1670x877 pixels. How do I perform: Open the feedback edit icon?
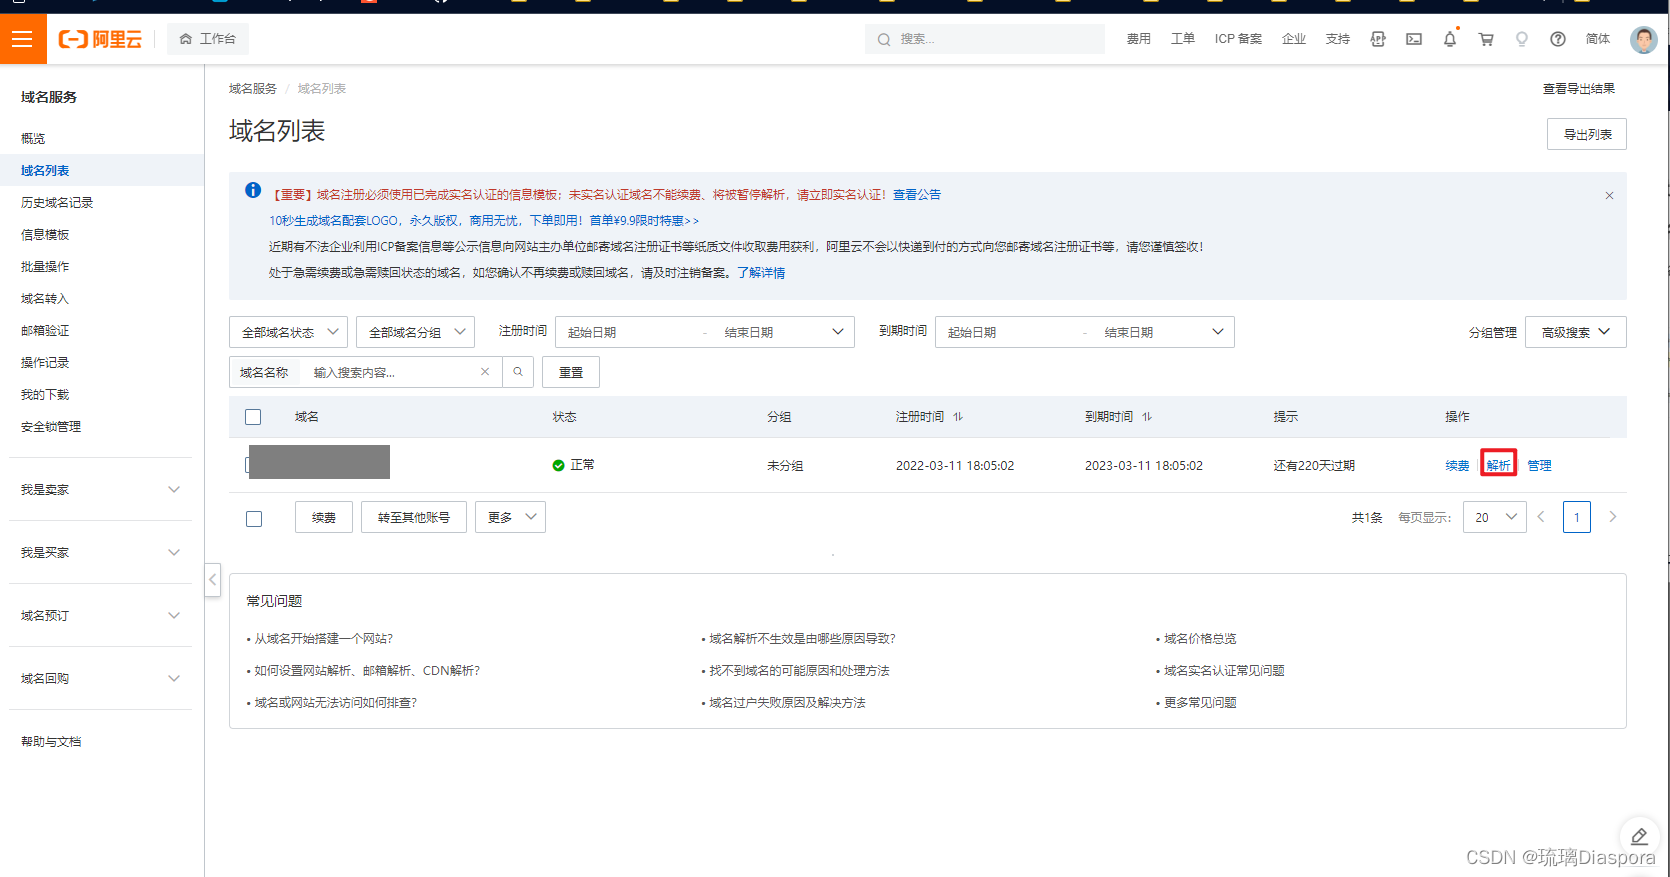(1639, 836)
